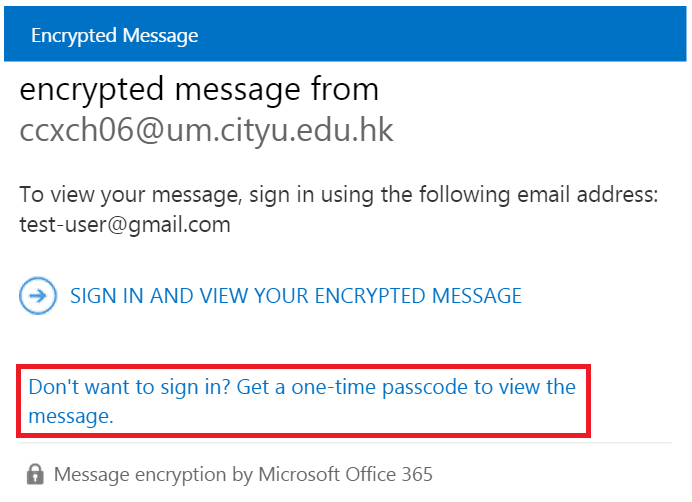
Task: Click the empty area of the blue header bar
Action: pyautogui.click(x=450, y=36)
